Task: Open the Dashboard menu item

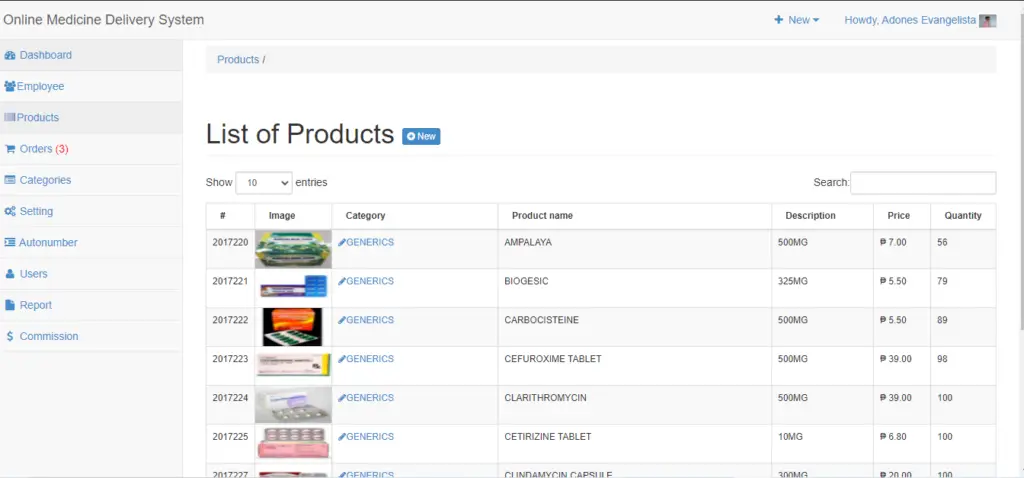Action: [91, 56]
